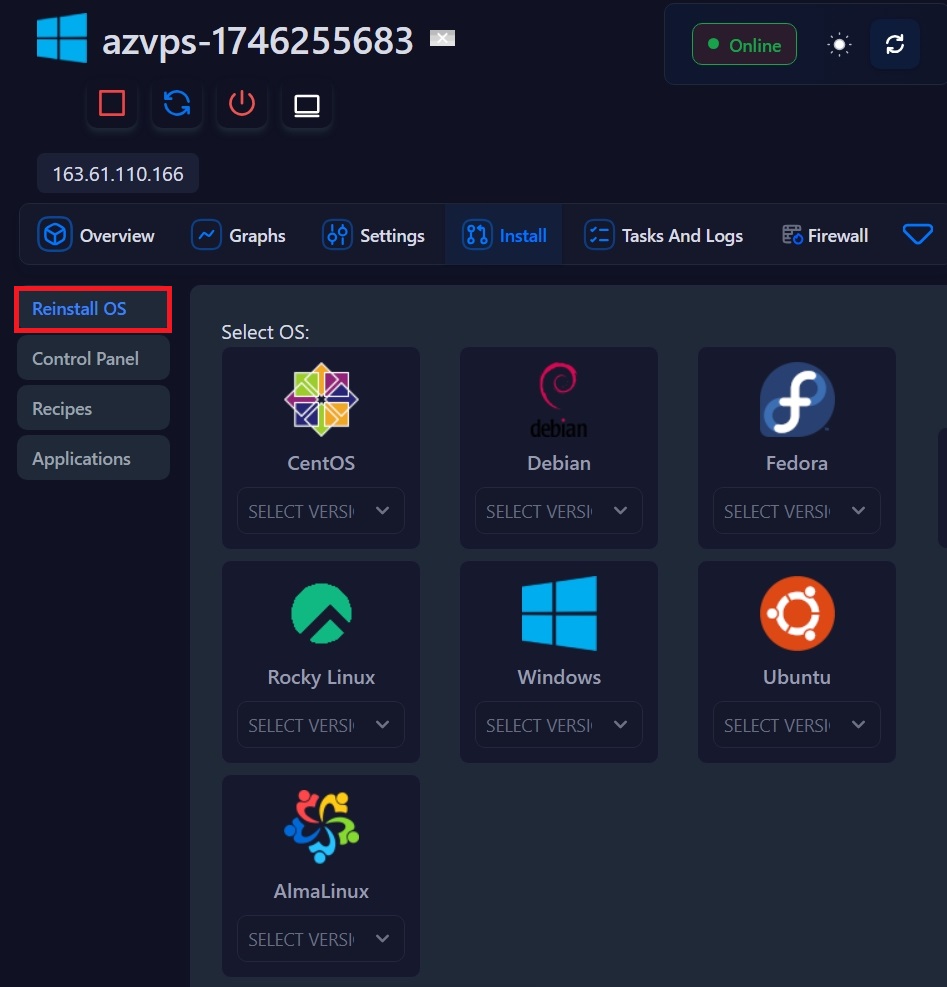Open CentOS version dropdown
This screenshot has width=947, height=987.
tap(320, 511)
